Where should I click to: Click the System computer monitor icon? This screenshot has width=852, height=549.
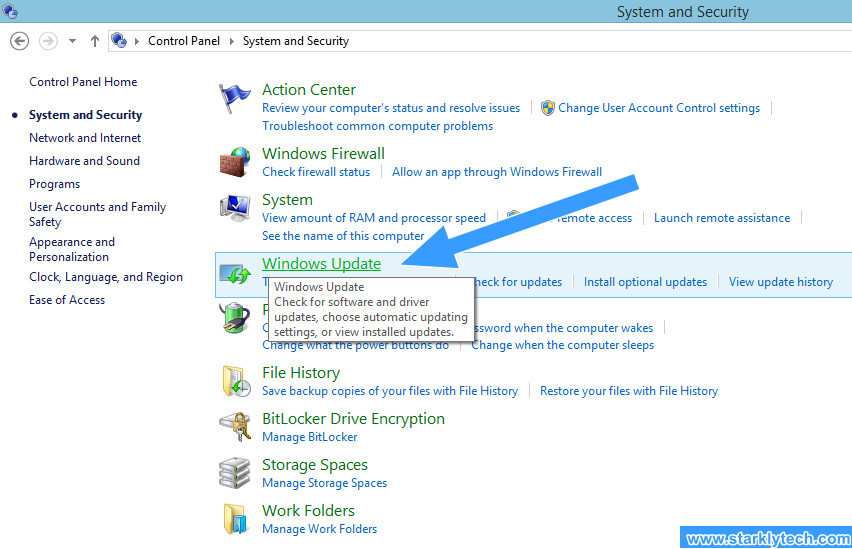[x=235, y=208]
